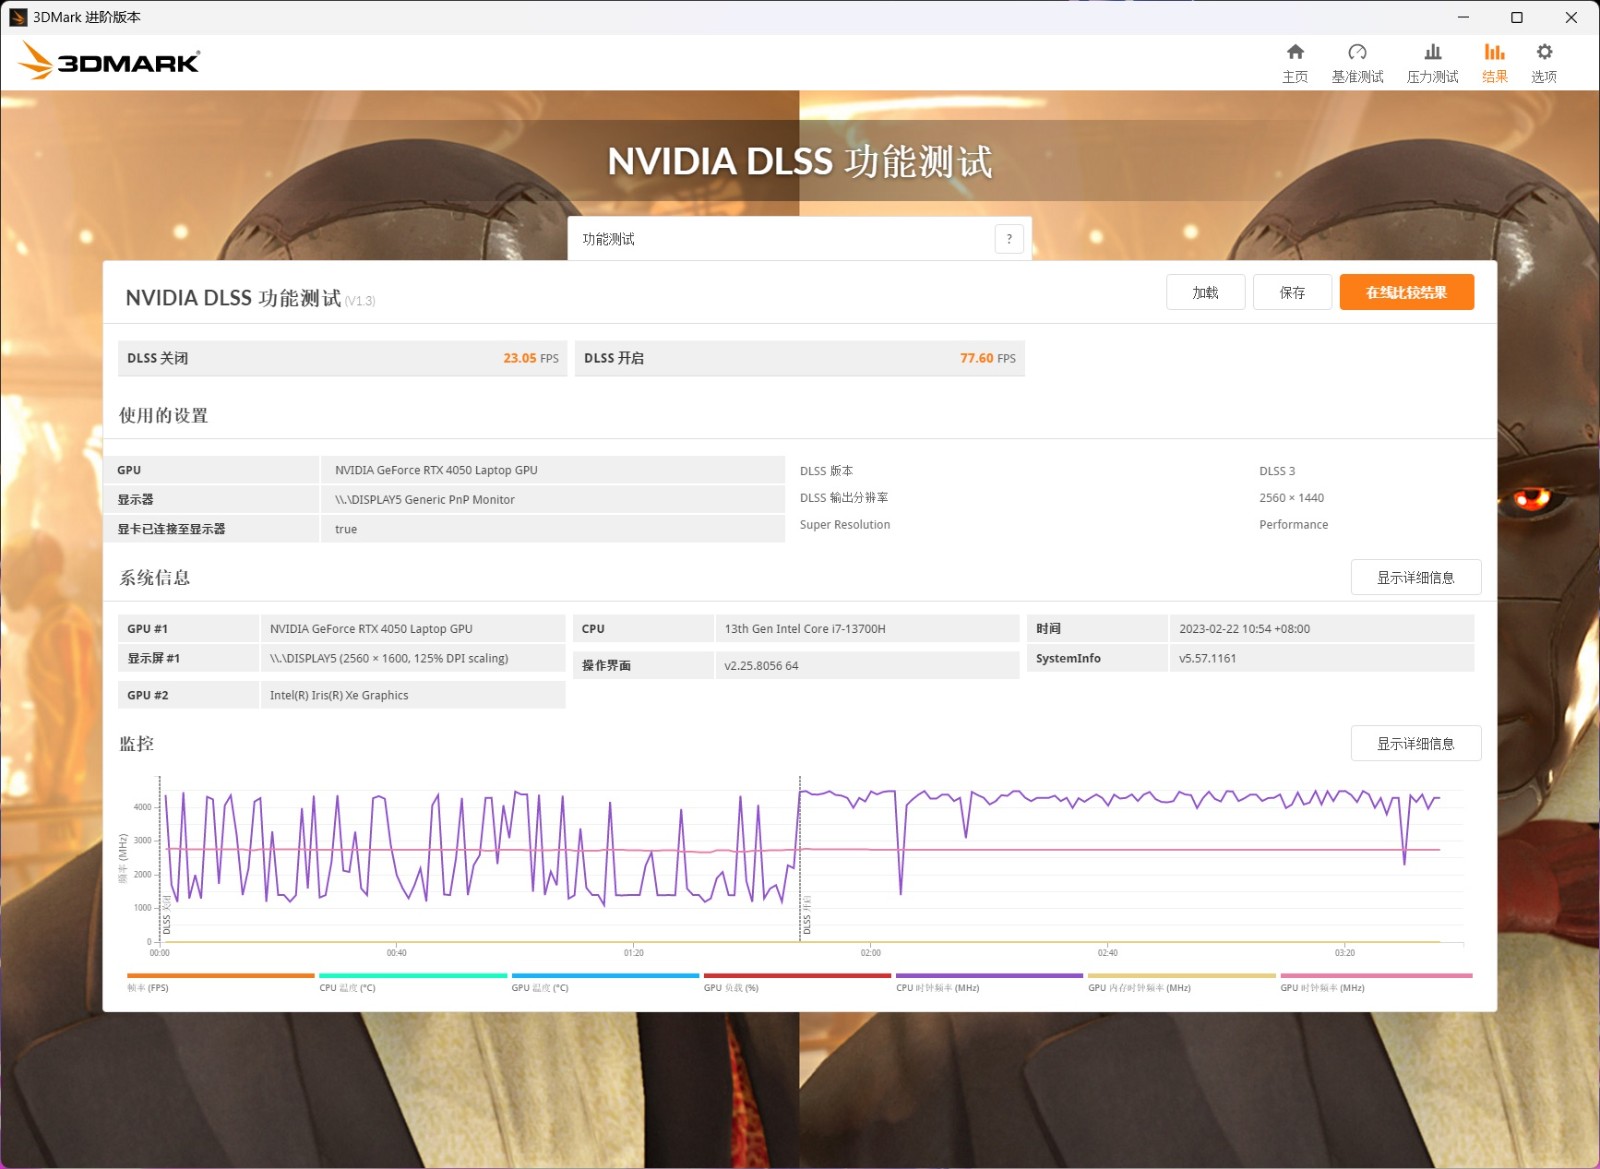Click the DLSS 3 version value
Screen dimensions: 1600x1169
coord(1277,471)
